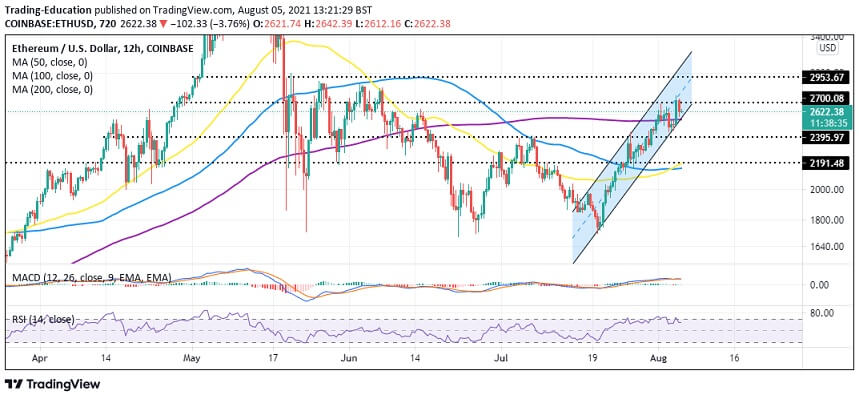Click the May date on time axis

tap(192, 358)
